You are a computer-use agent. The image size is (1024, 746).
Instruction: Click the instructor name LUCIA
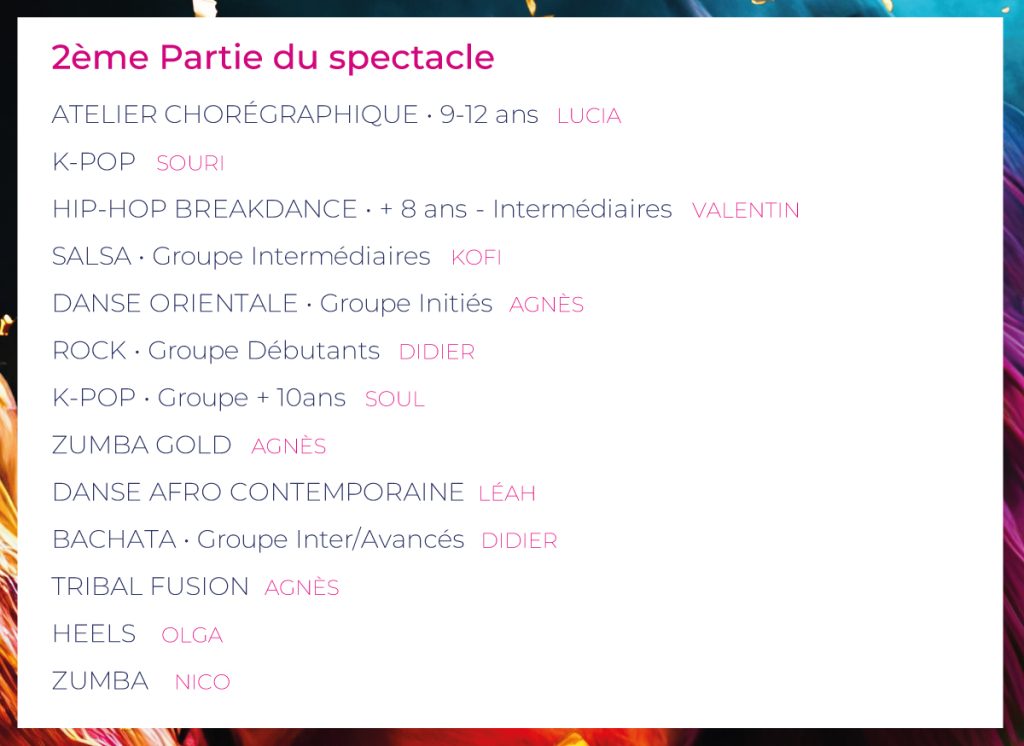(589, 116)
